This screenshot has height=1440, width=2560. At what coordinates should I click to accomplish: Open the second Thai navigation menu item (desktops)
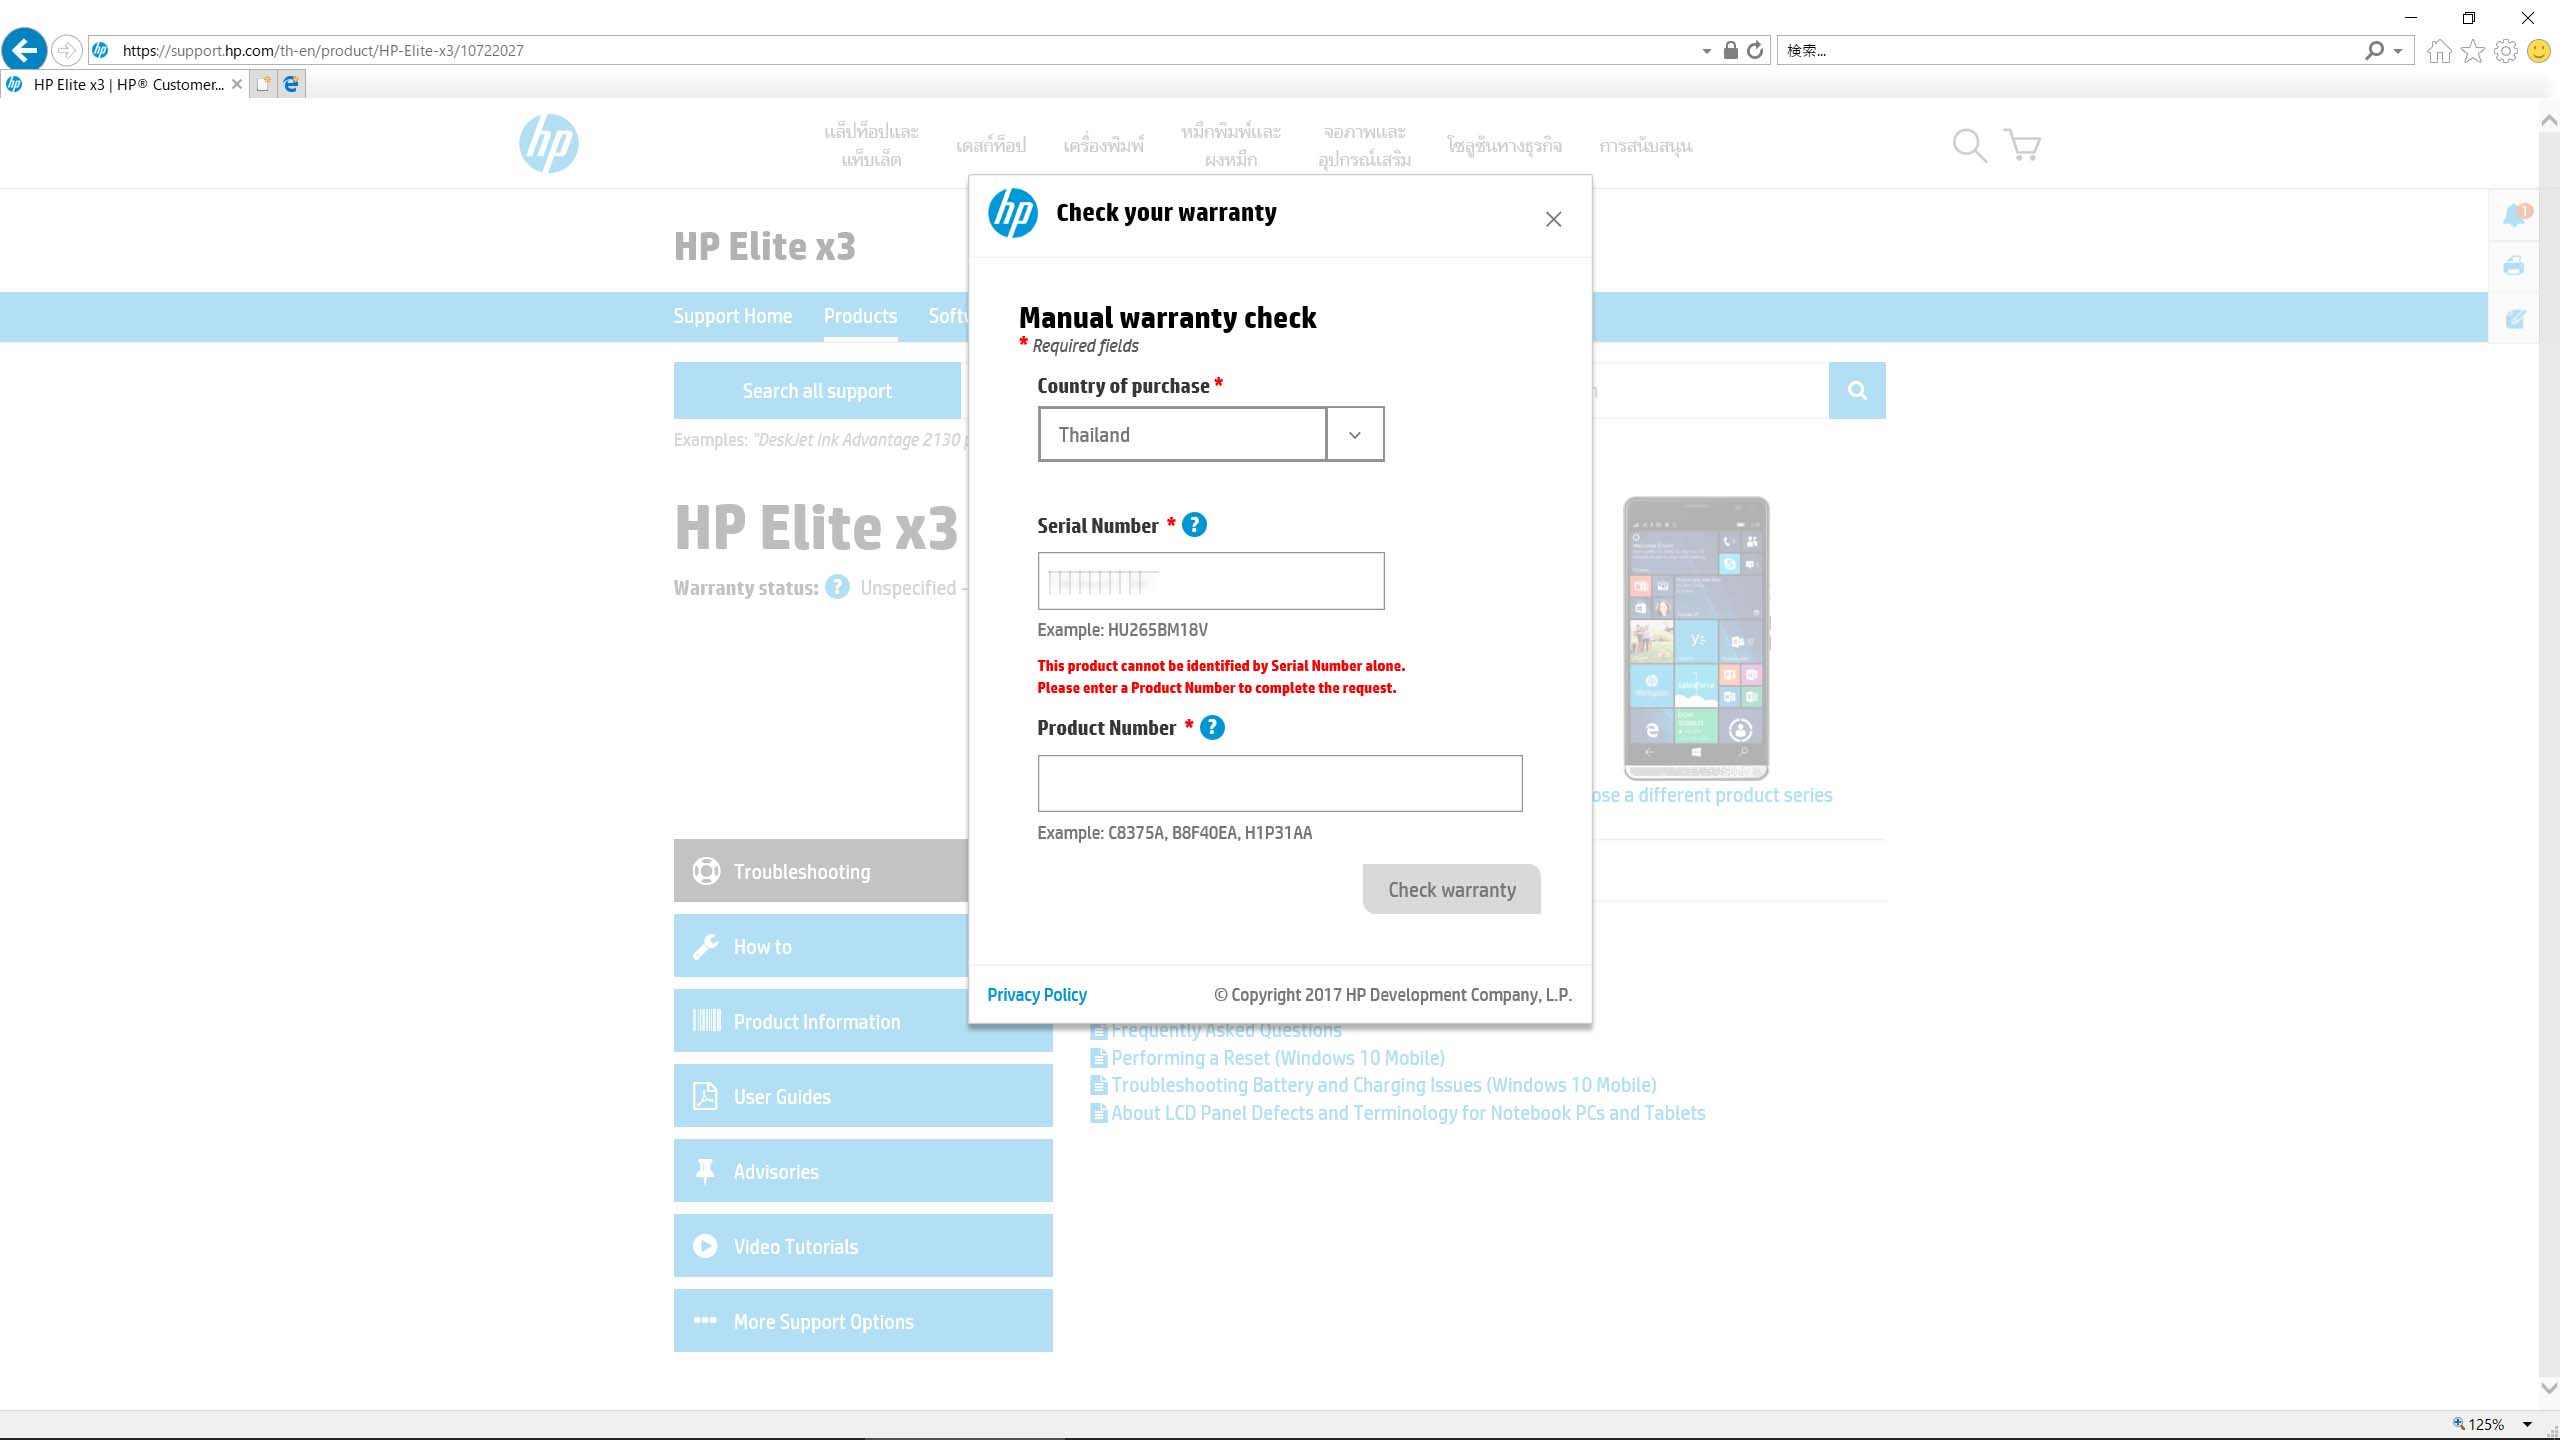[x=990, y=146]
